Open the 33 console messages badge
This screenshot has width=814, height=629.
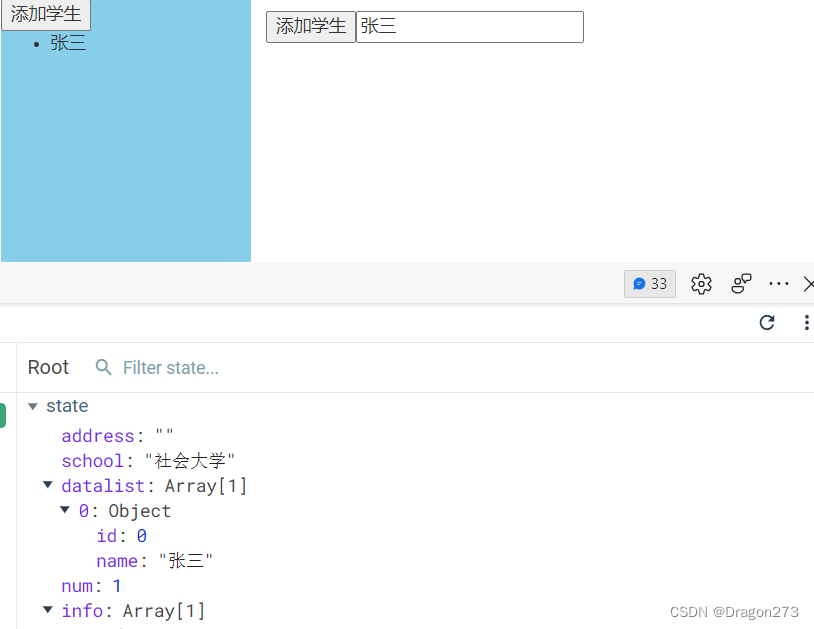pos(649,284)
